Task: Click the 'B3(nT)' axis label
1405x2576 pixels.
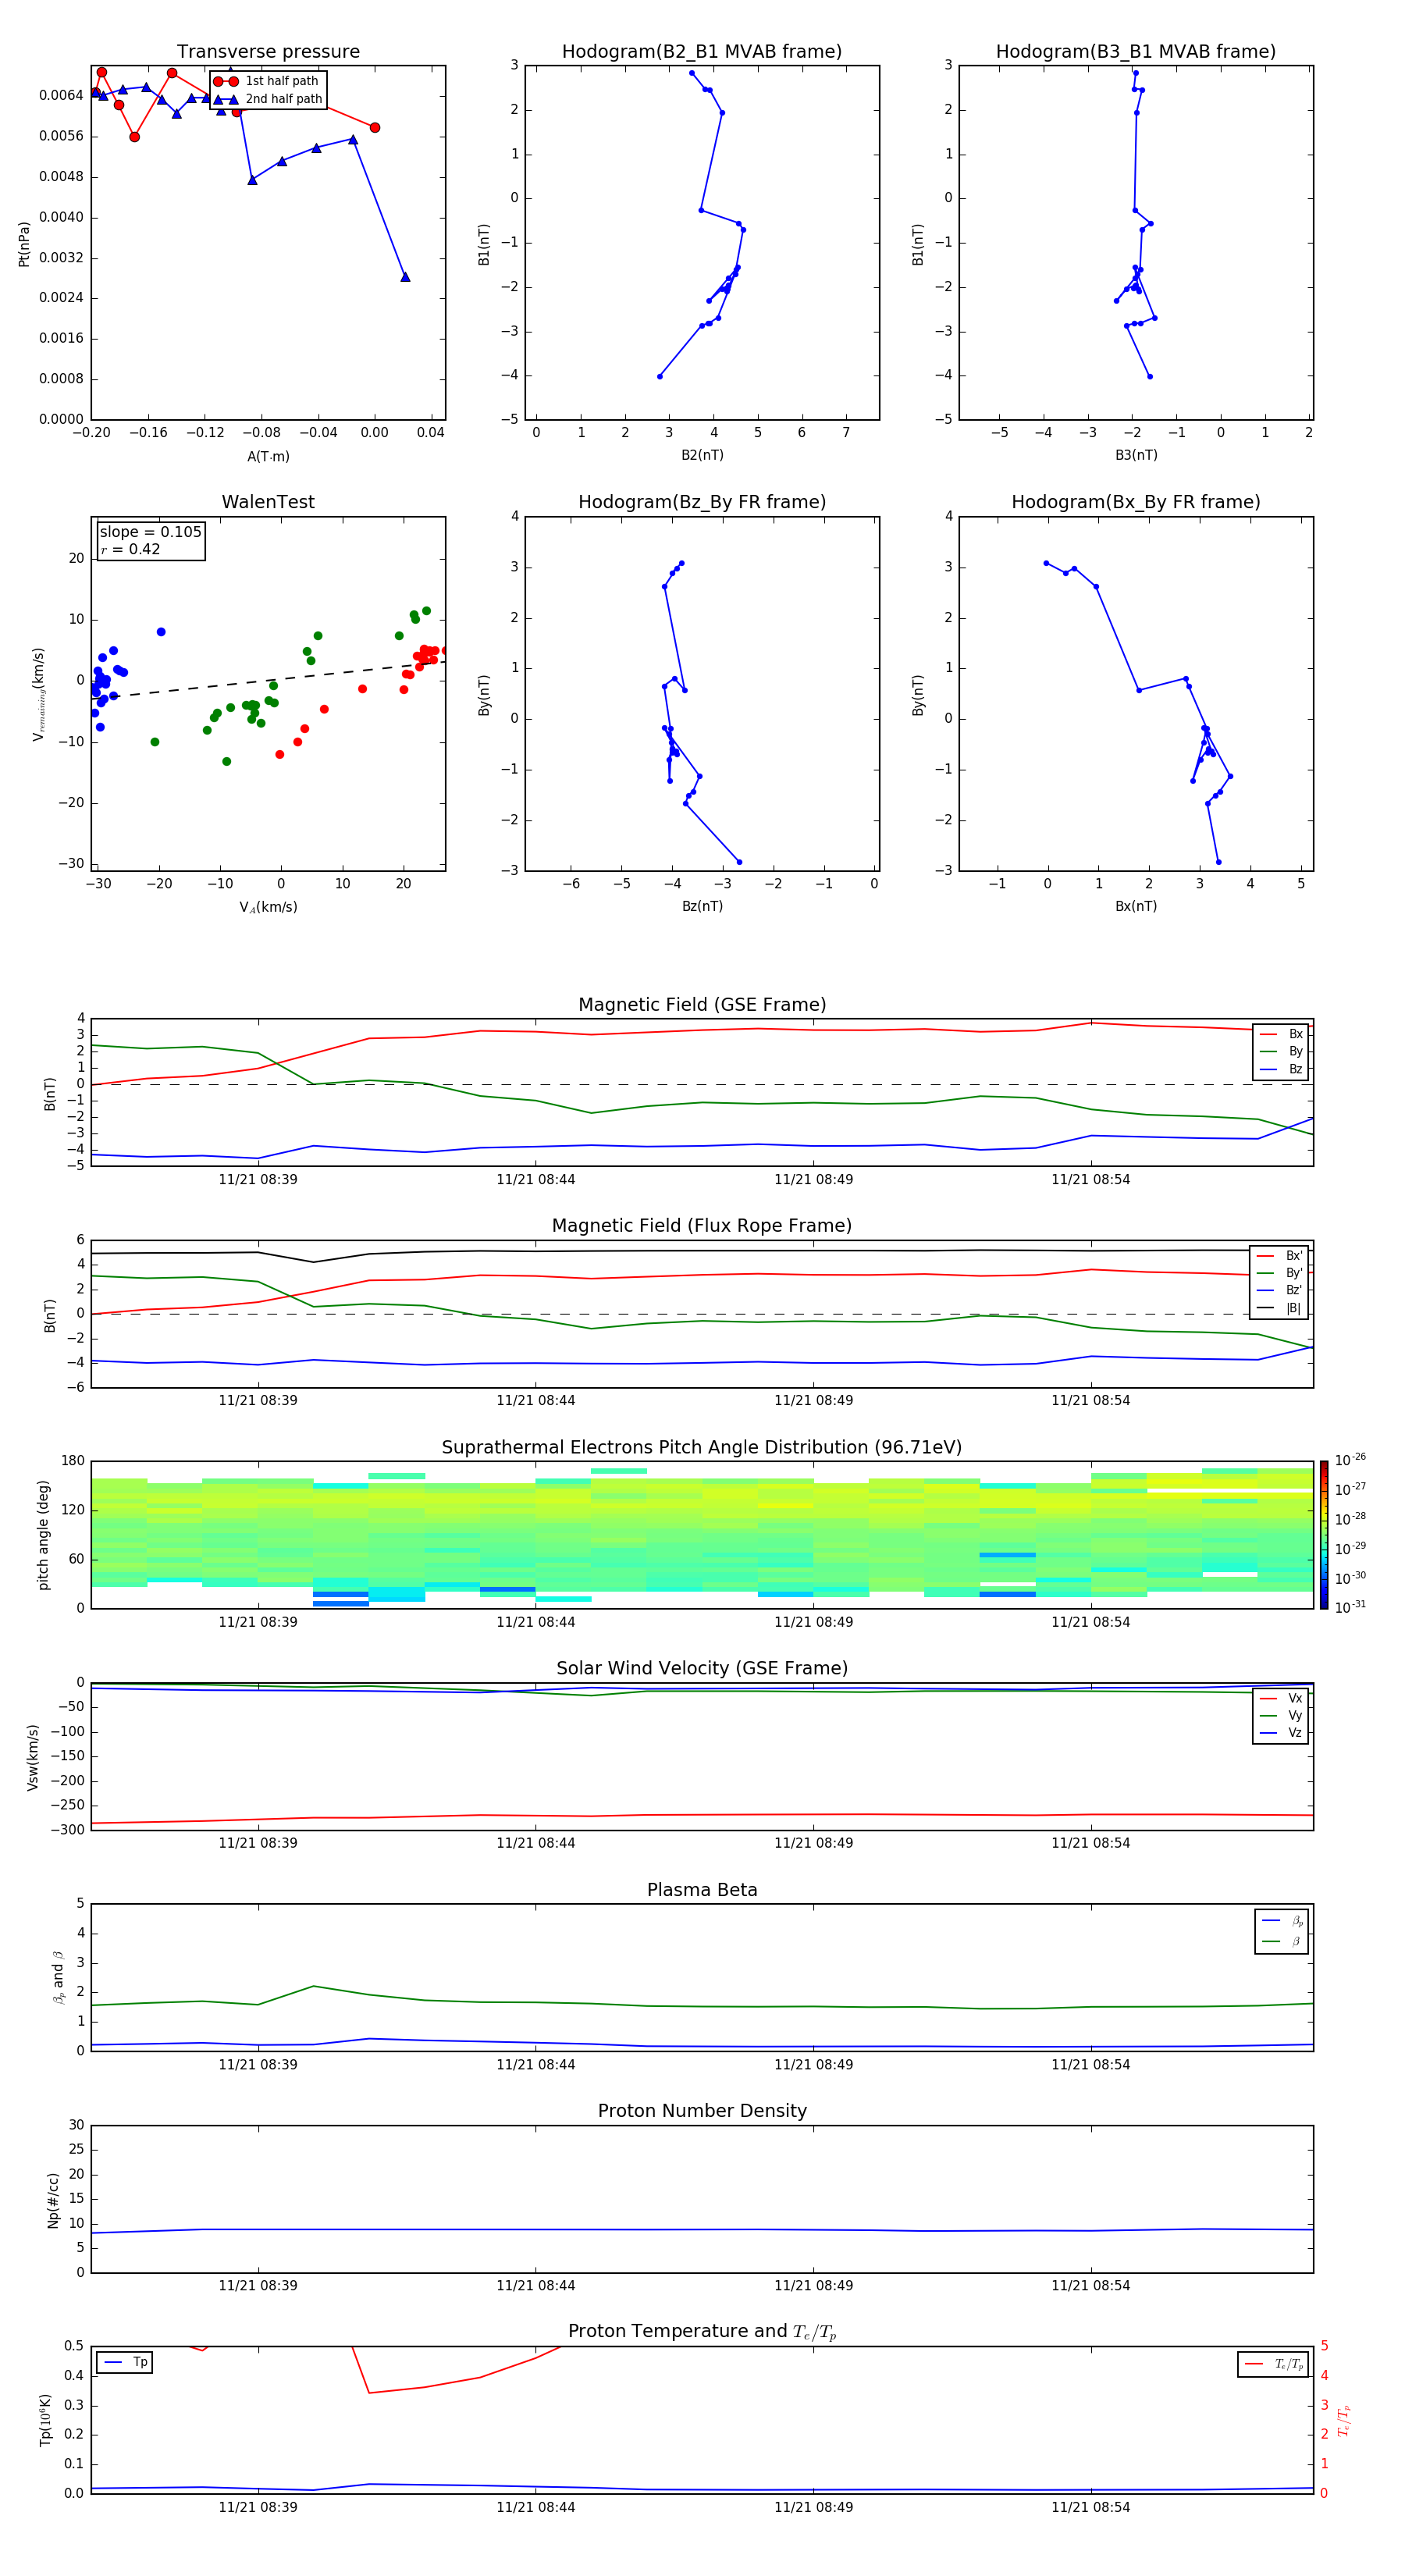Action: pos(1136,455)
